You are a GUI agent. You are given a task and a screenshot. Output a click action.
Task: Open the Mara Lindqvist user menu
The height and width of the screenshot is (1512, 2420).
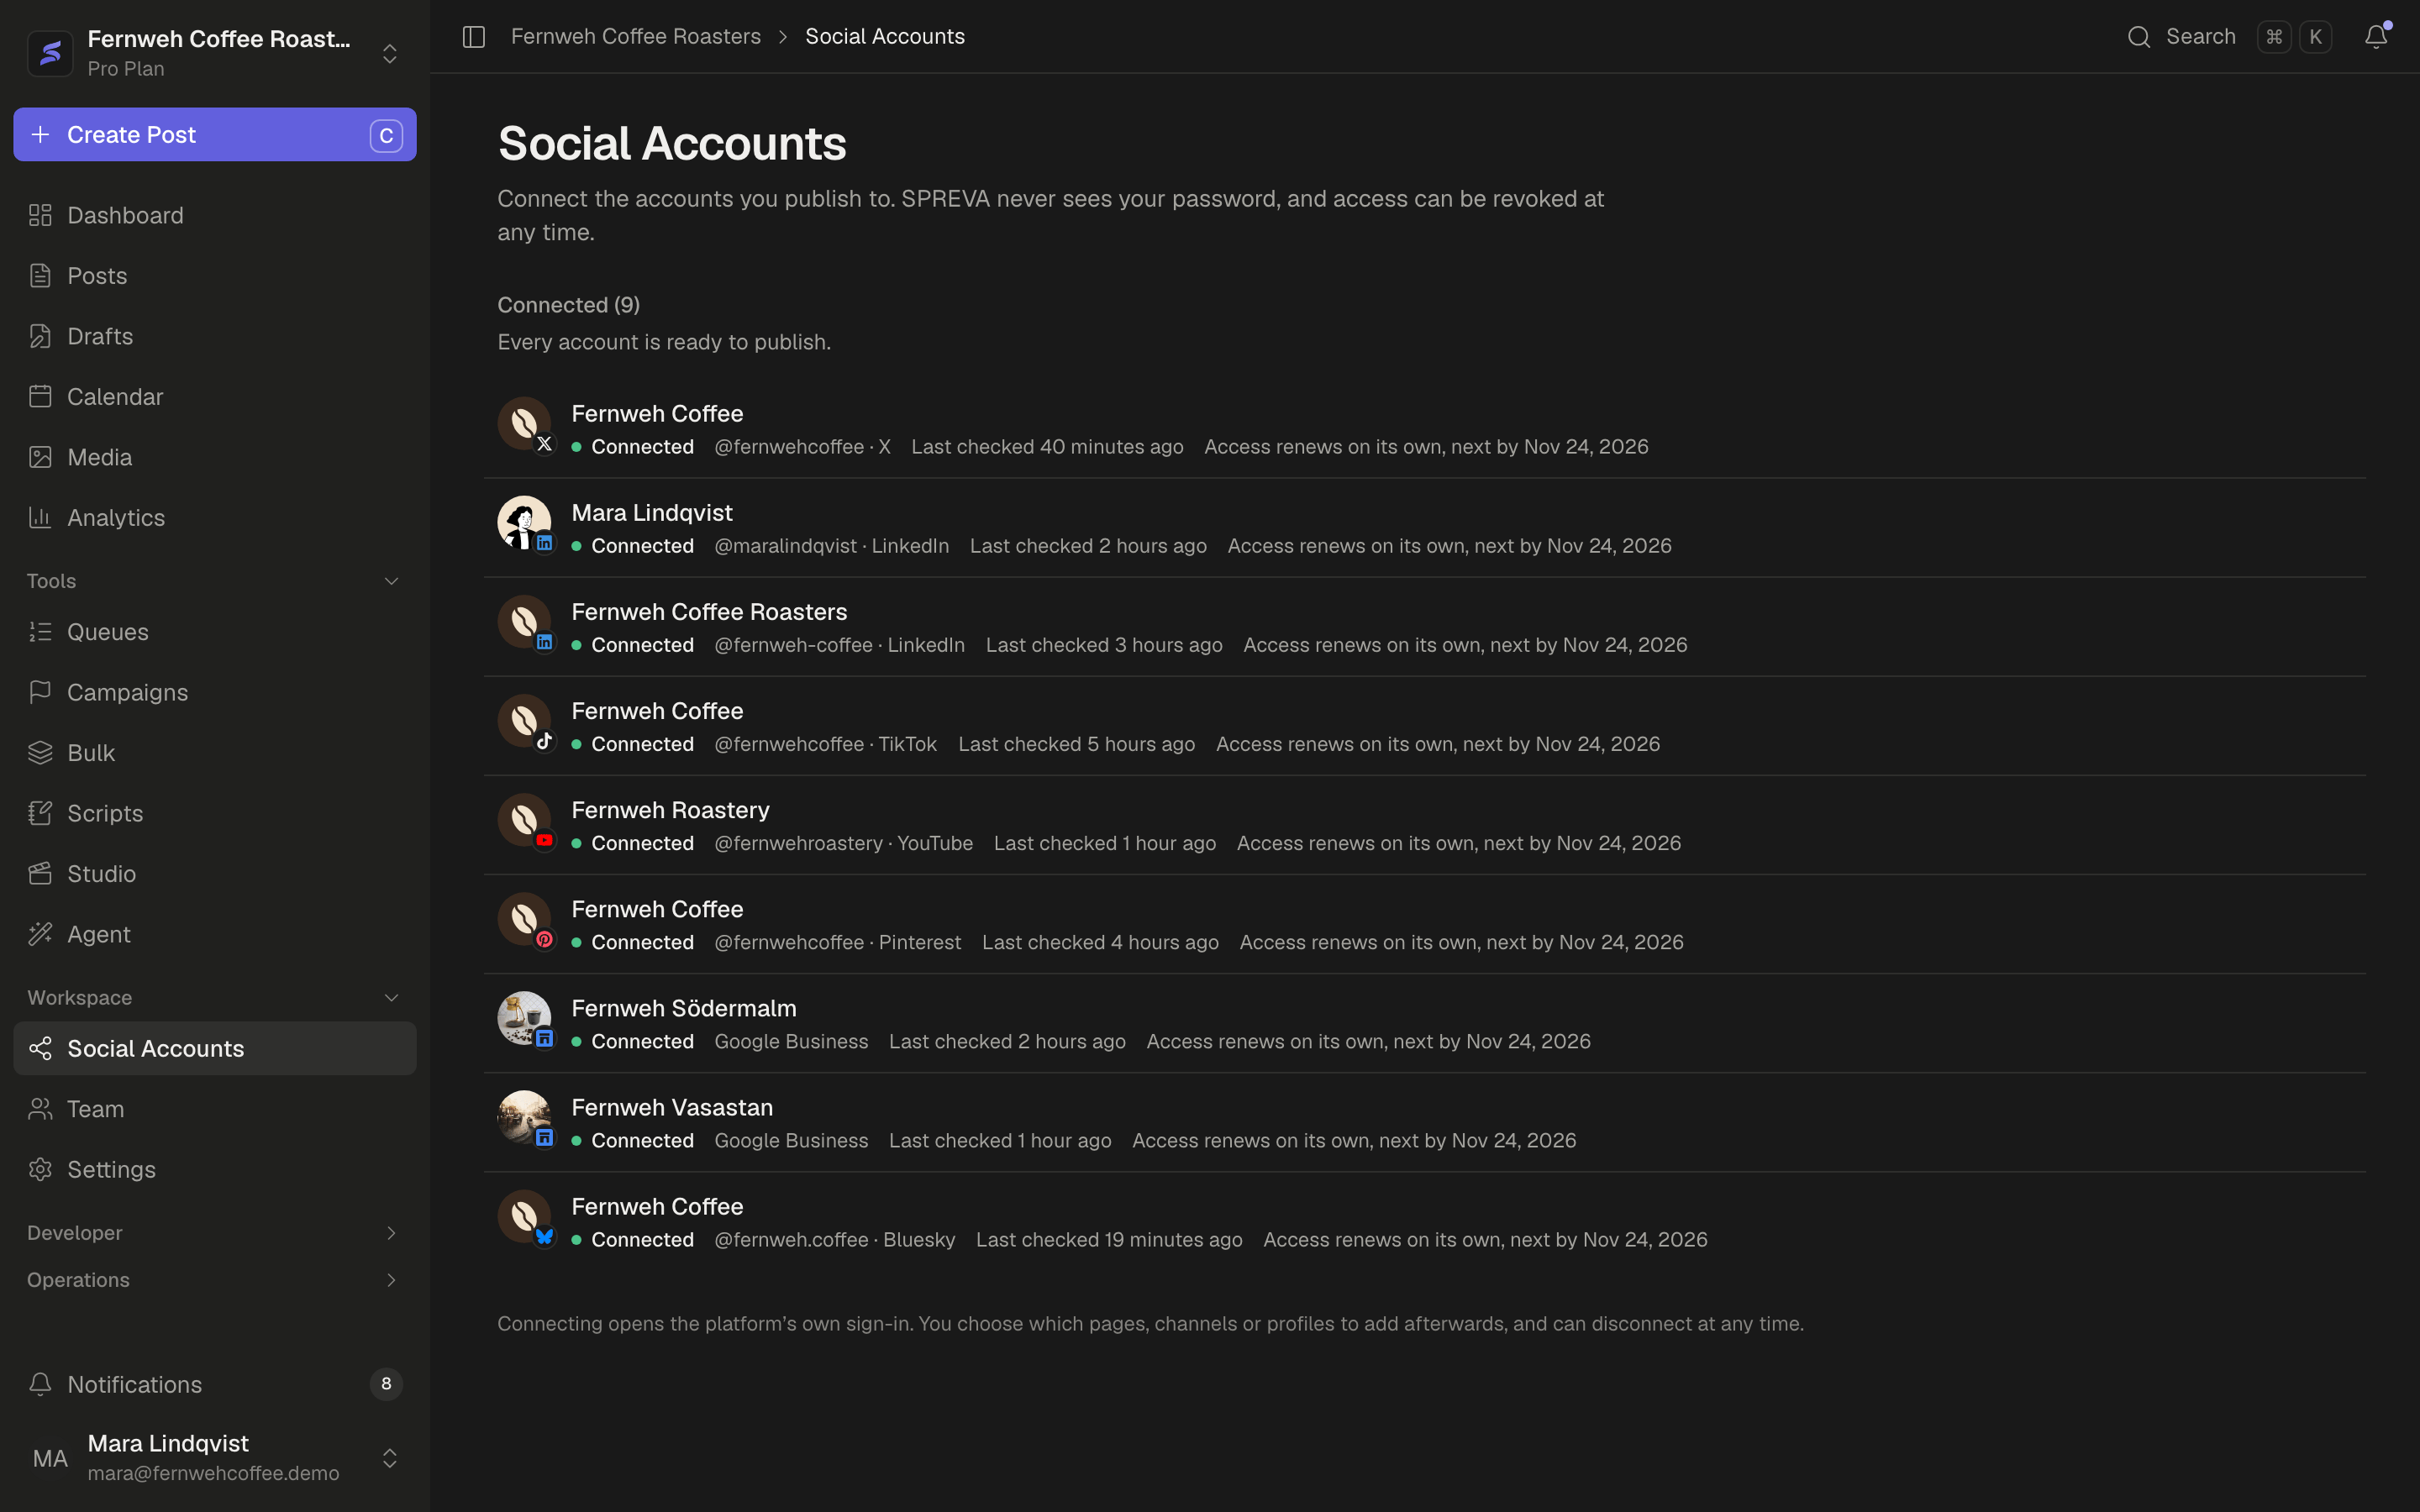click(x=214, y=1458)
